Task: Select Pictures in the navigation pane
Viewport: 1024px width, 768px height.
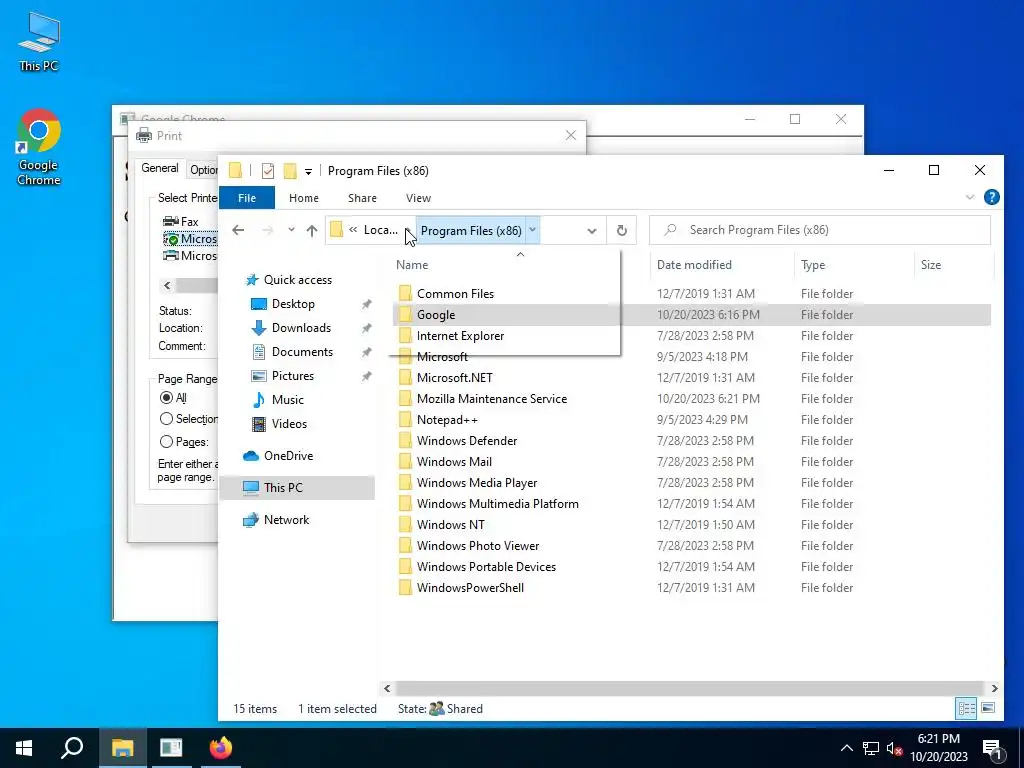Action: pyautogui.click(x=293, y=376)
